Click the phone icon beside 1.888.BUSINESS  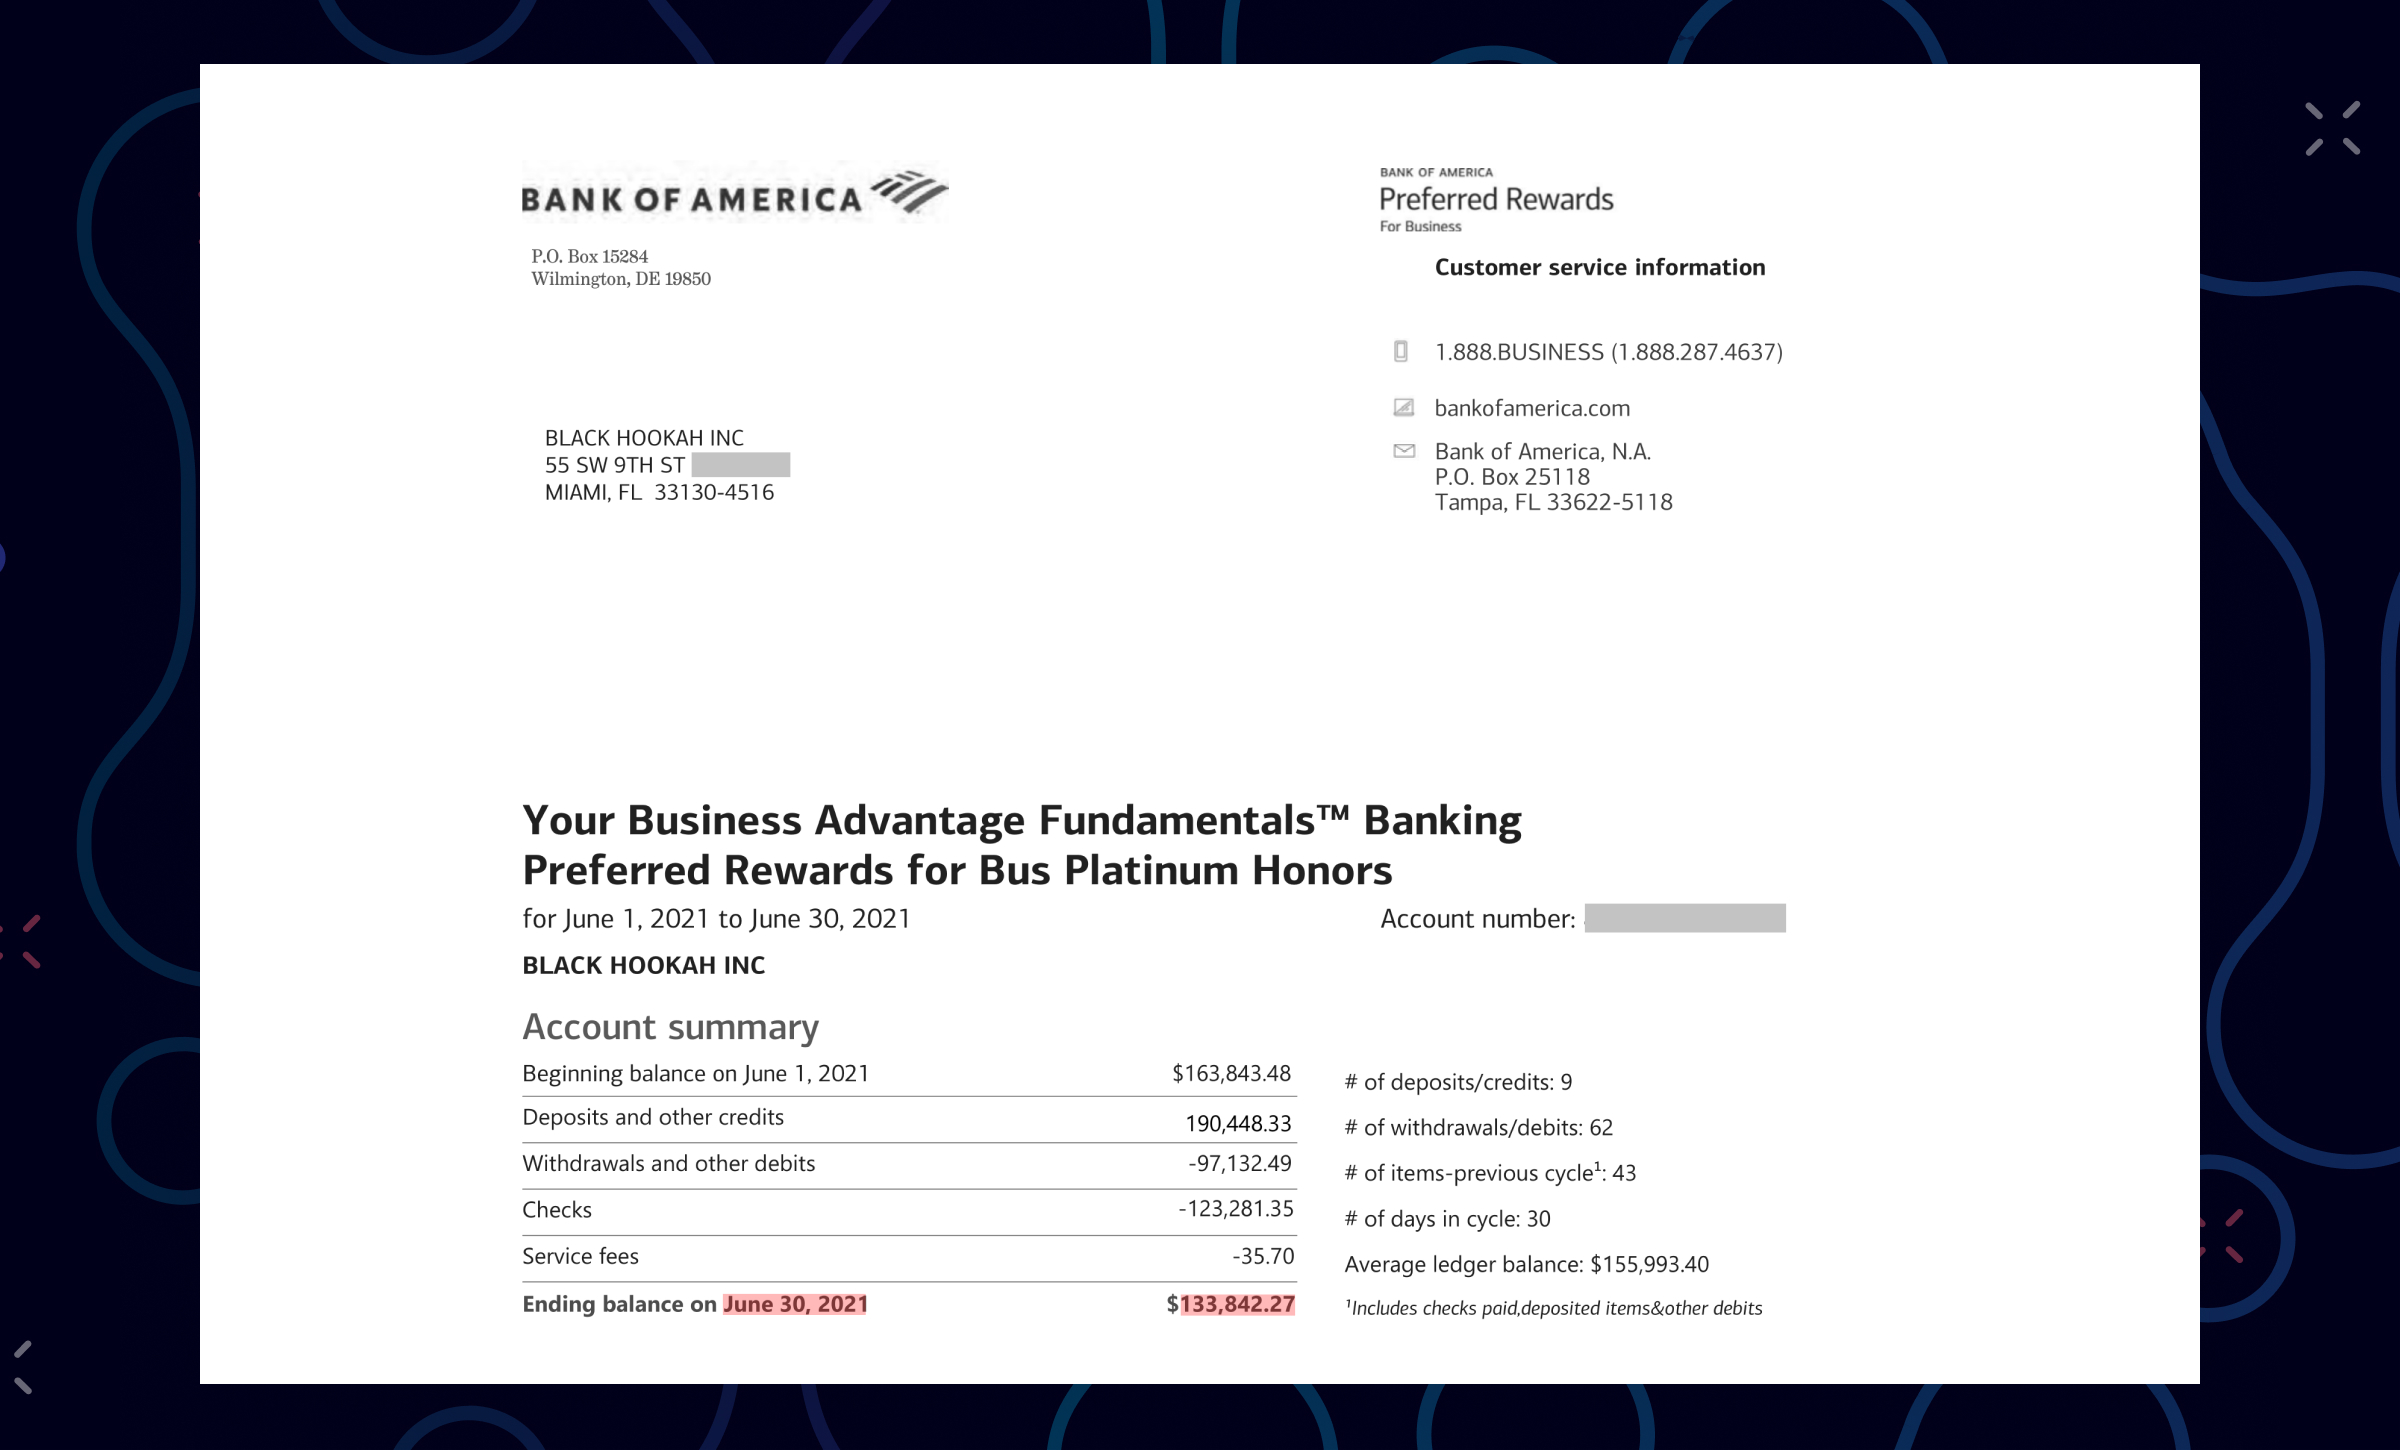tap(1401, 351)
